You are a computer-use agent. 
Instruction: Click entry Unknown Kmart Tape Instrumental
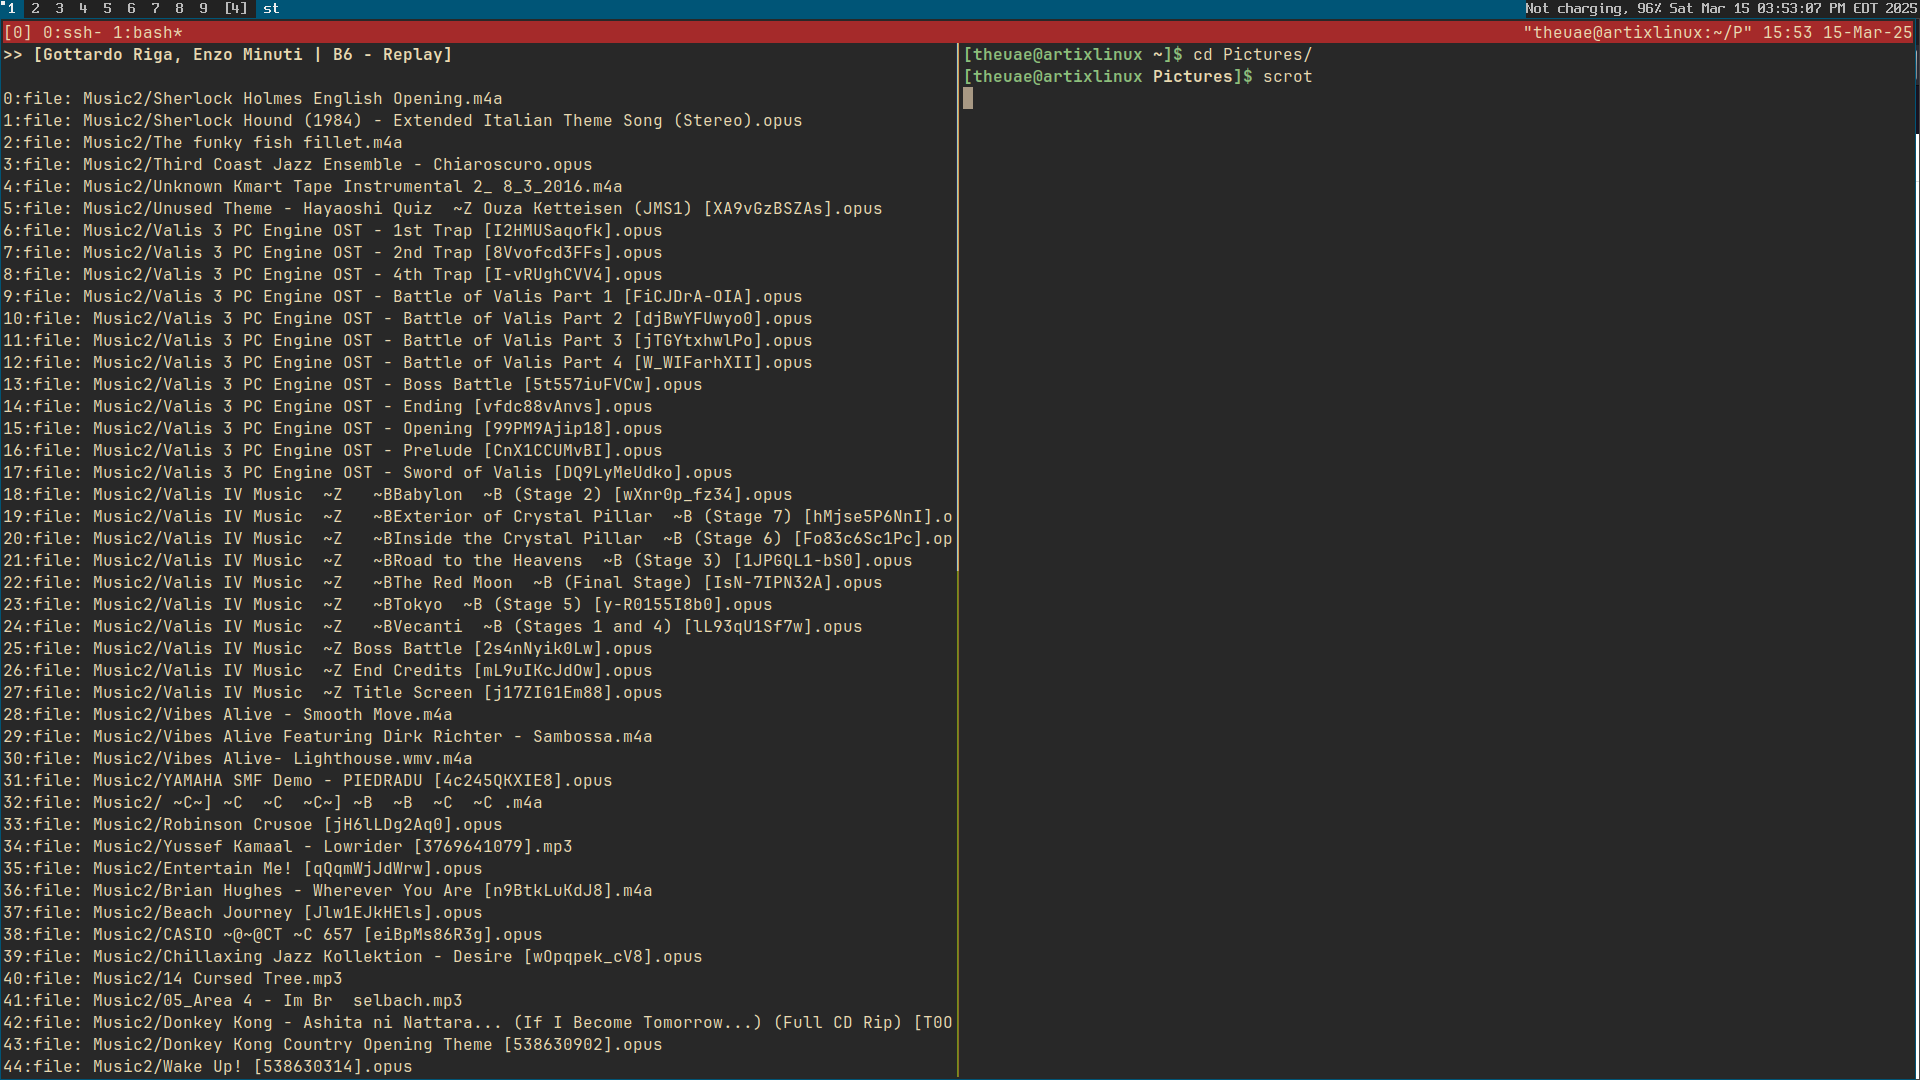pos(313,187)
